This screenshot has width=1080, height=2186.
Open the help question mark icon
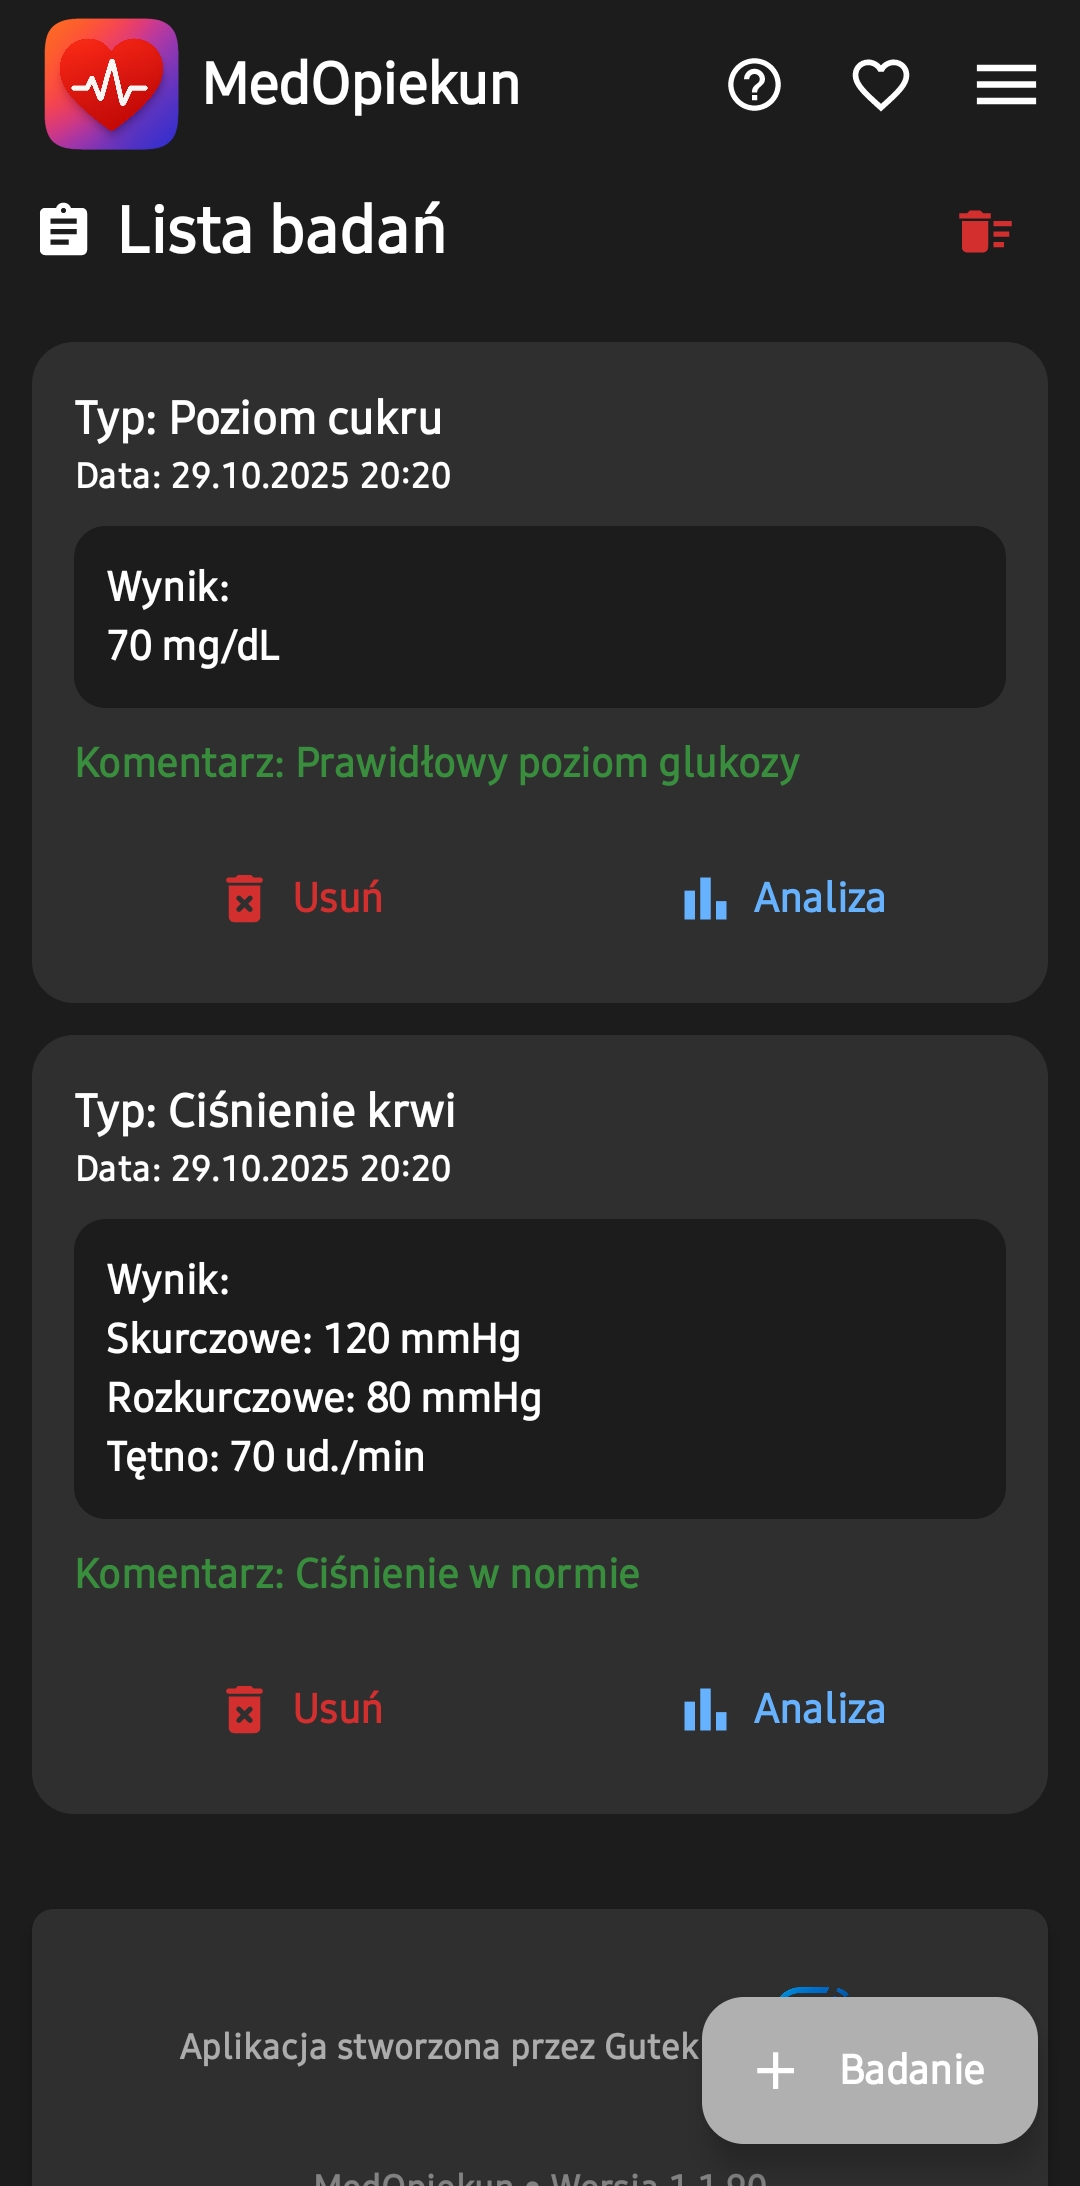pos(754,84)
